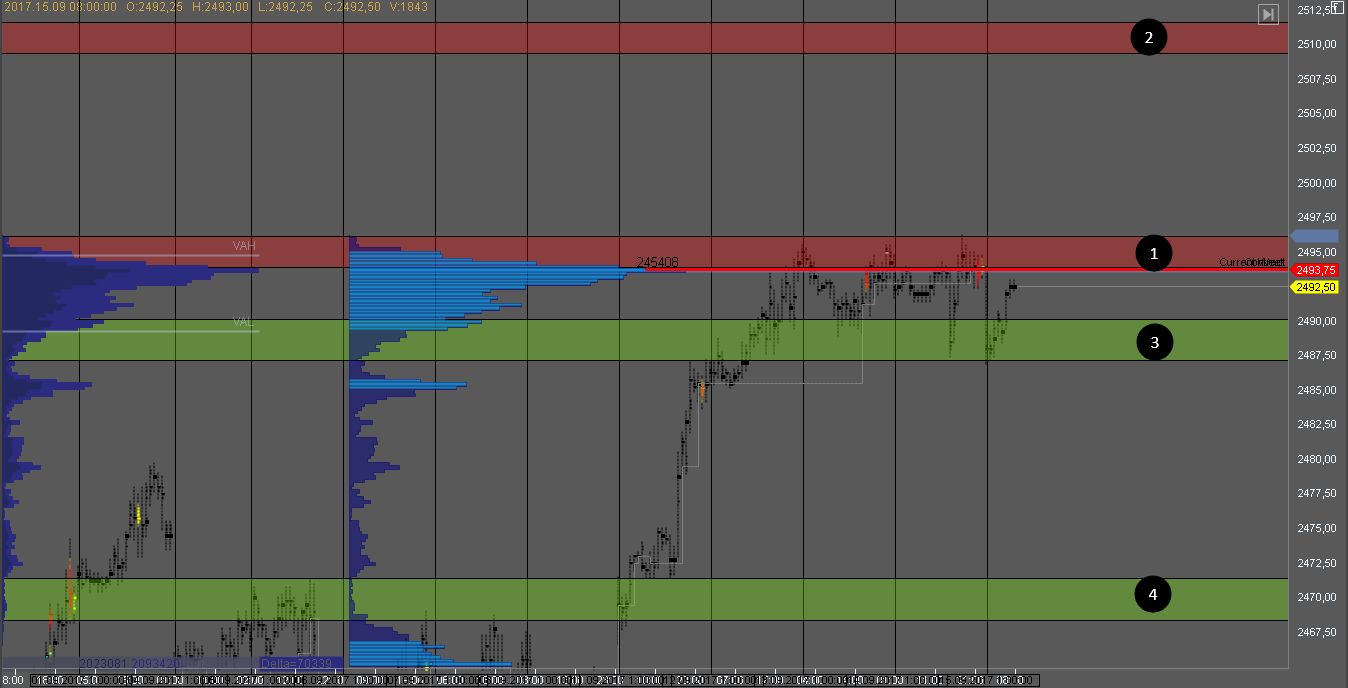This screenshot has height=688, width=1348.
Task: Click the black circle marker numbered 2
Action: pos(1148,38)
